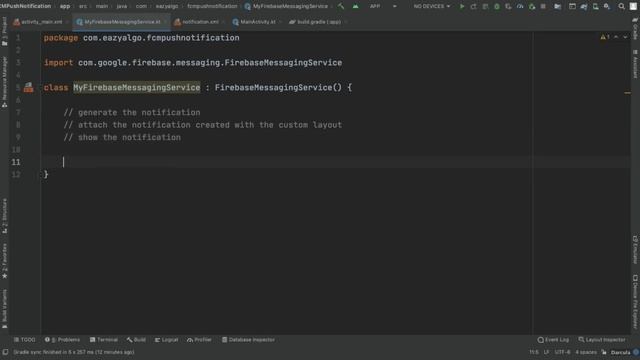Click the Gradle sync finished status message
Viewport: 640px width, 360px height.
coord(74,352)
